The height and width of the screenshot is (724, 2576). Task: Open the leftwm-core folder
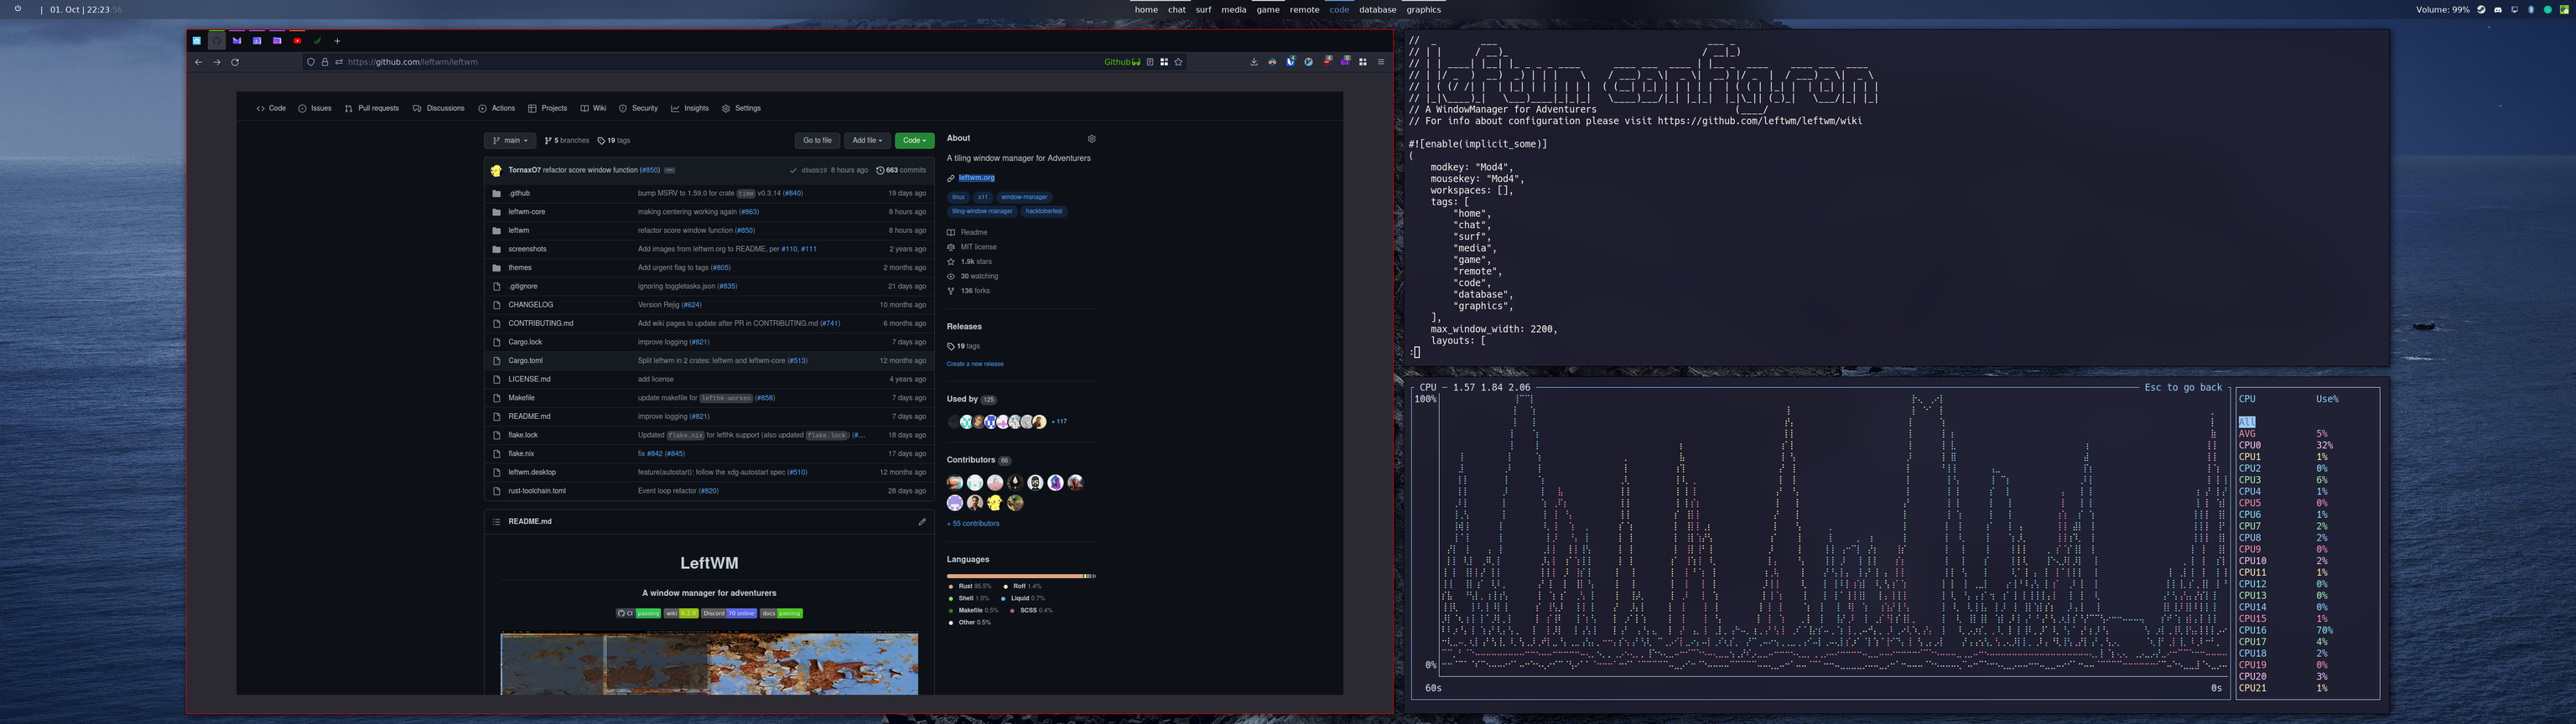click(527, 212)
